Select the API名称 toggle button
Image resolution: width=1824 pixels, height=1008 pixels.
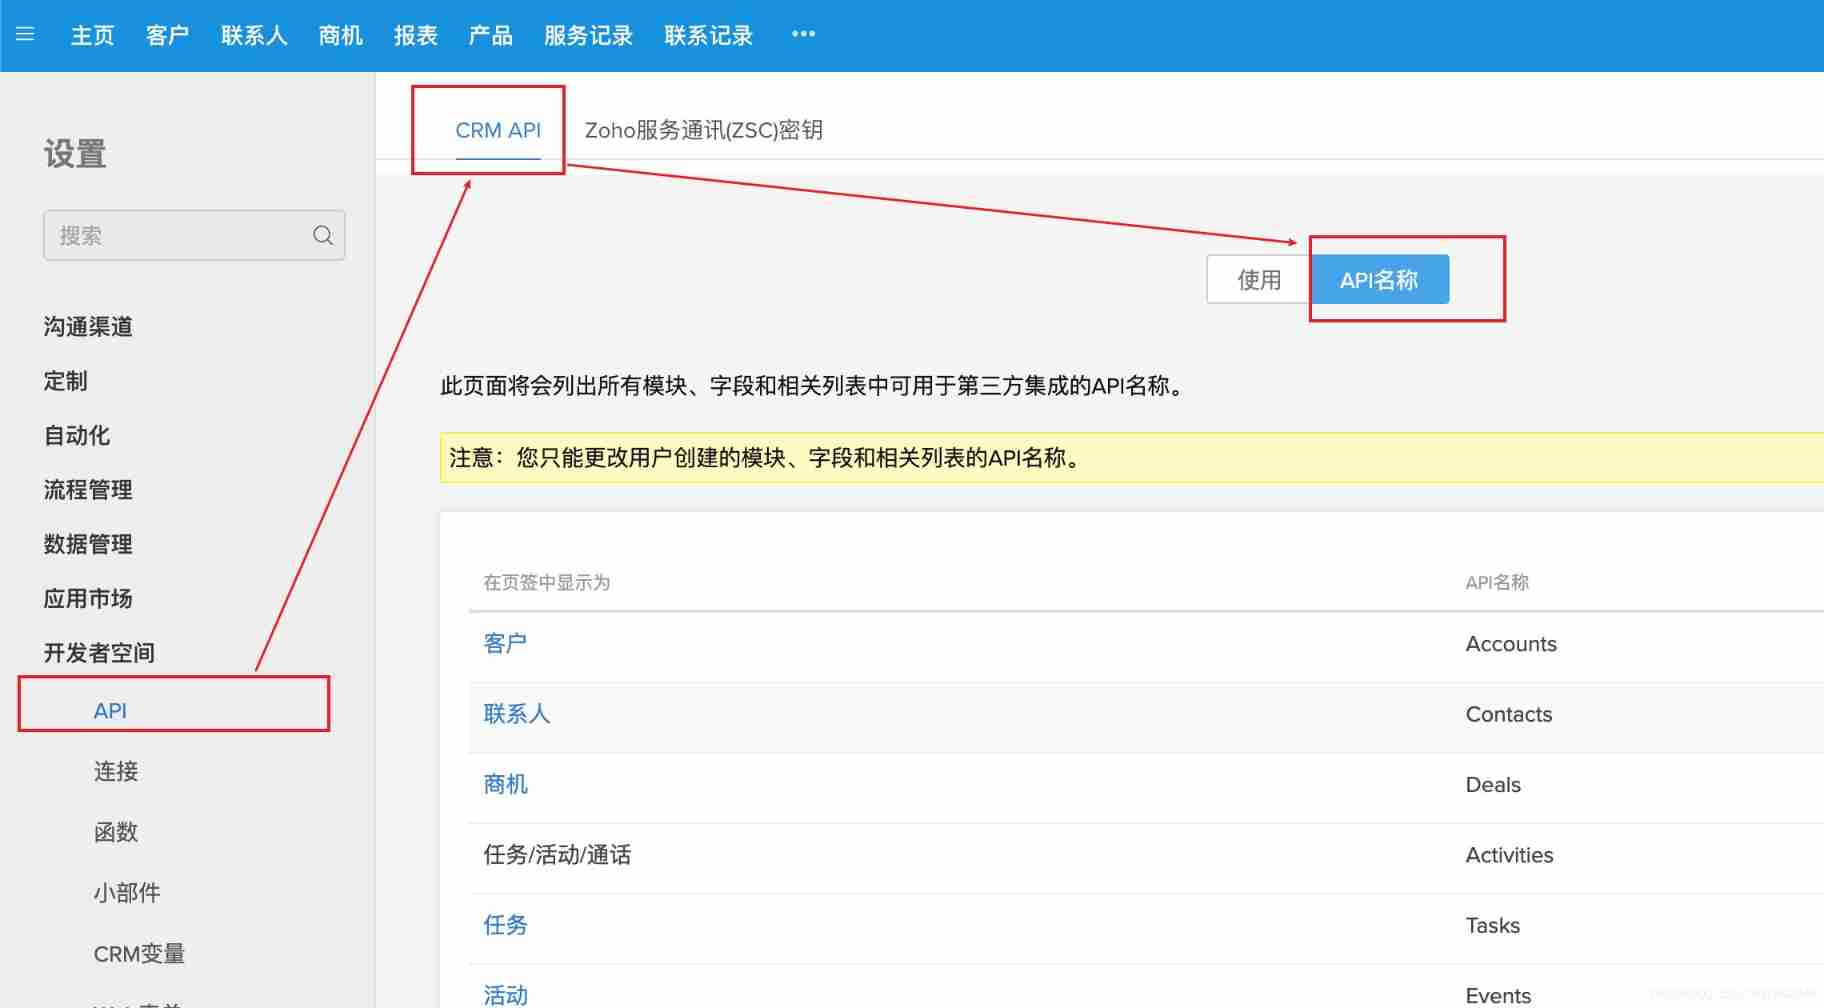[x=1379, y=279]
